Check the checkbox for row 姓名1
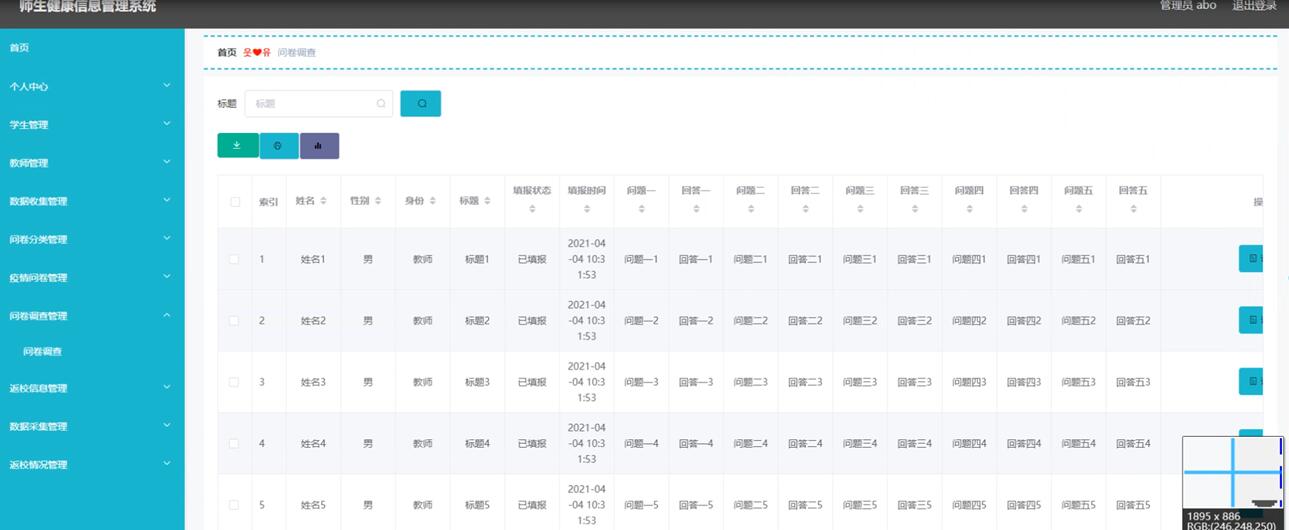The width and height of the screenshot is (1289, 530). [234, 259]
